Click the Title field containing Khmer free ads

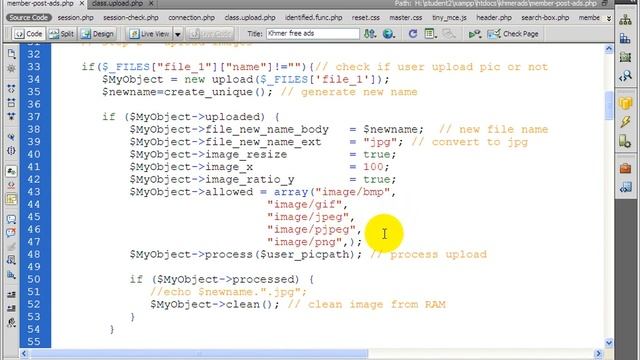click(313, 33)
